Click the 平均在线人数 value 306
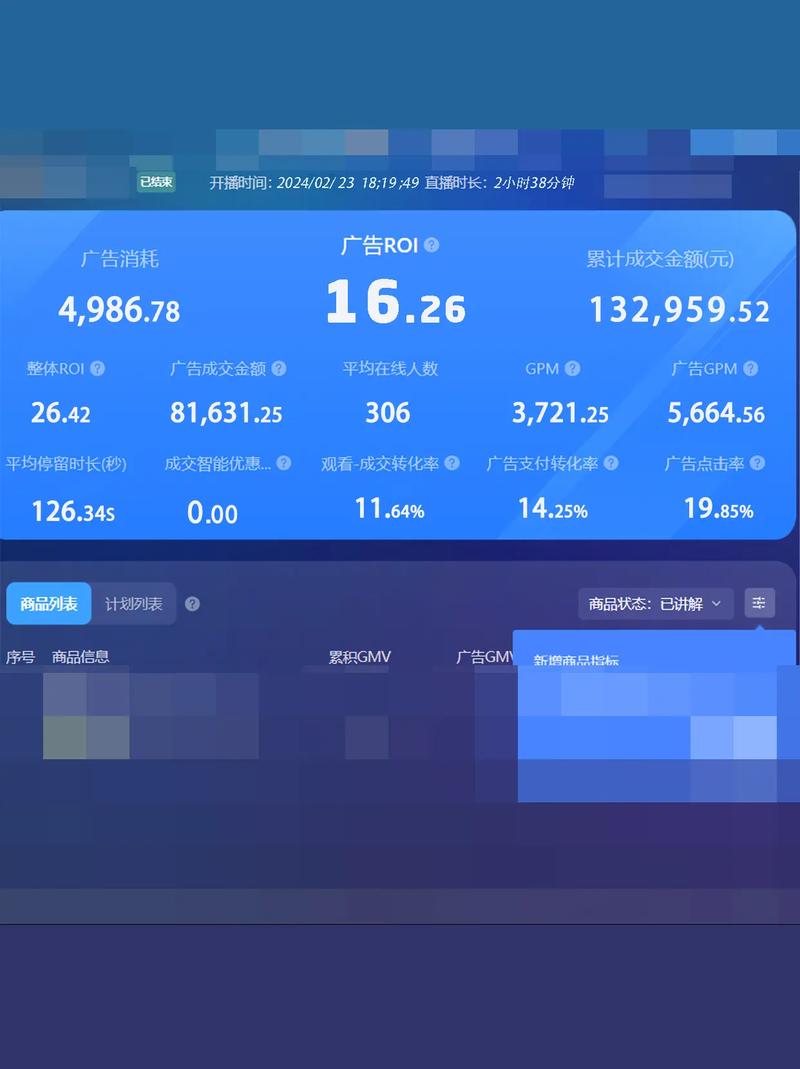Screen dimensions: 800x1069 point(387,413)
